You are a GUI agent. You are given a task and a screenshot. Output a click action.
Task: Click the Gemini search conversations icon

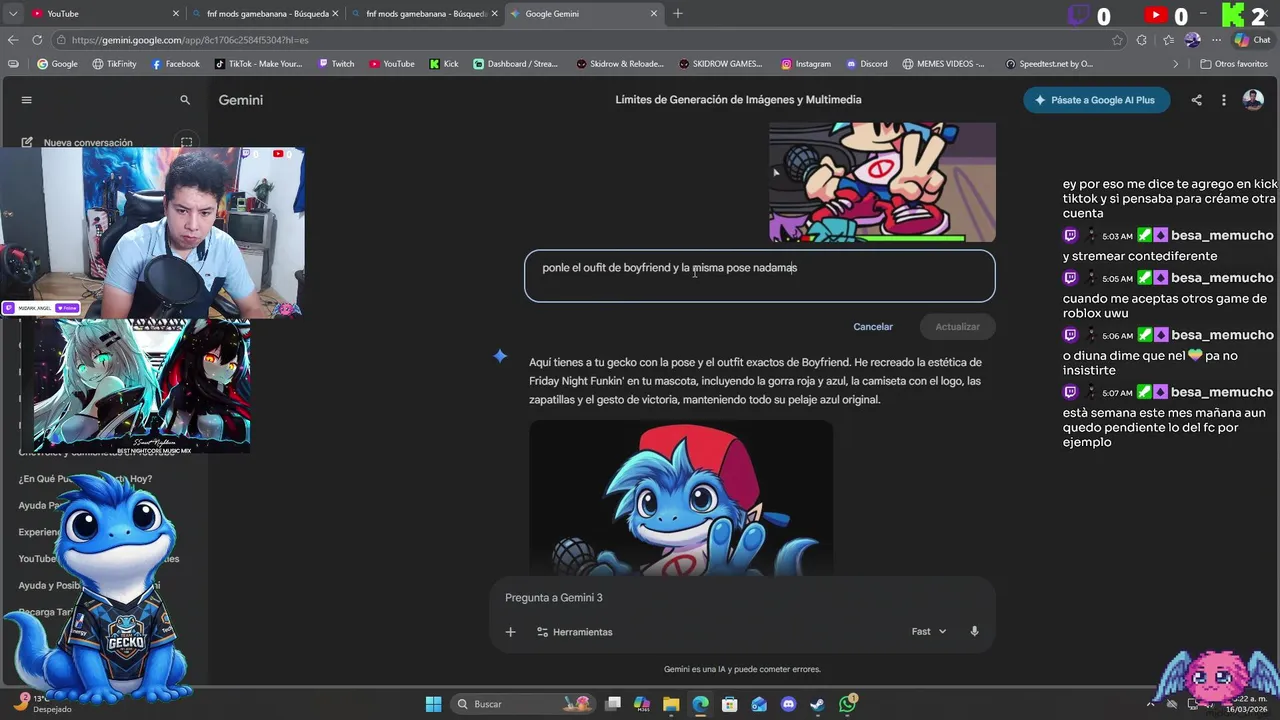pos(185,100)
